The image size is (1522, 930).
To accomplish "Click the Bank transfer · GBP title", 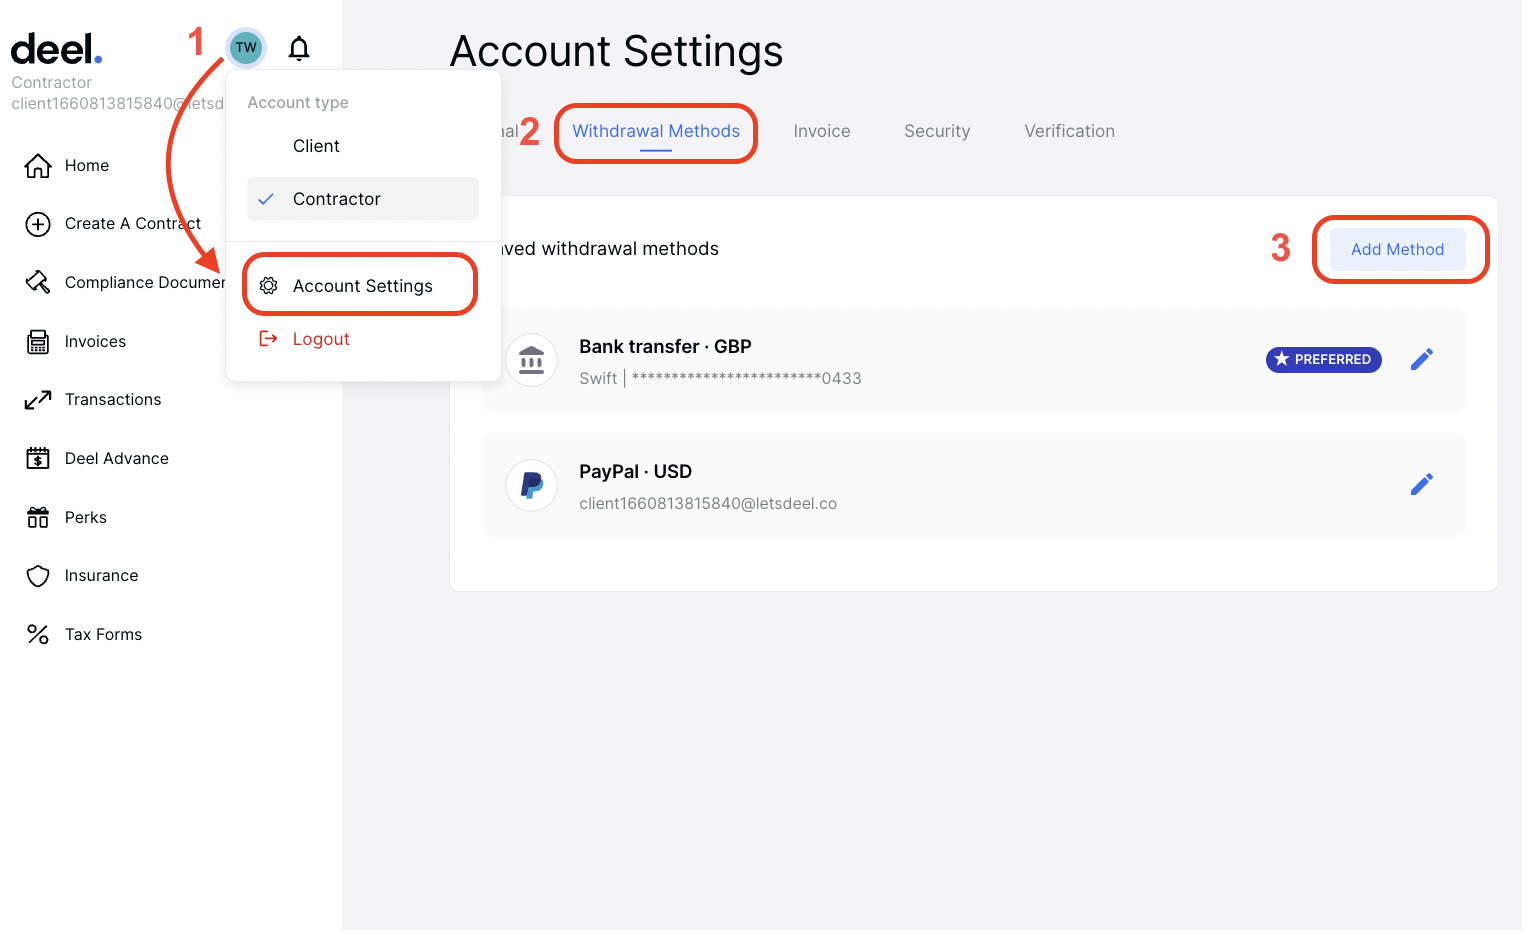I will click(x=665, y=347).
